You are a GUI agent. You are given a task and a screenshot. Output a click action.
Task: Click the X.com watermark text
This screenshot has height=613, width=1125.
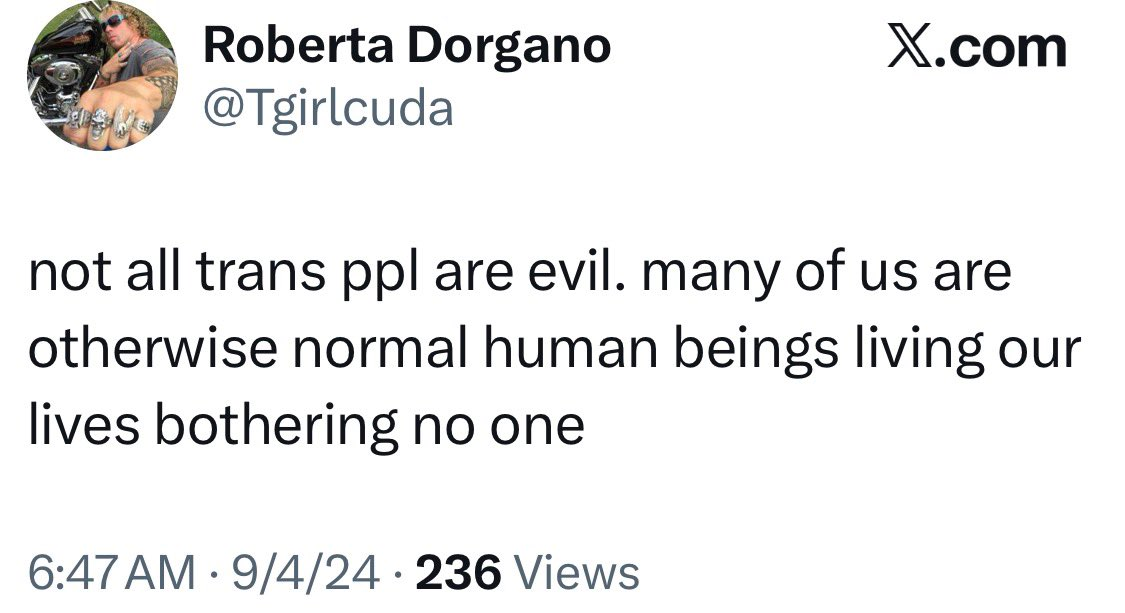[x=977, y=47]
